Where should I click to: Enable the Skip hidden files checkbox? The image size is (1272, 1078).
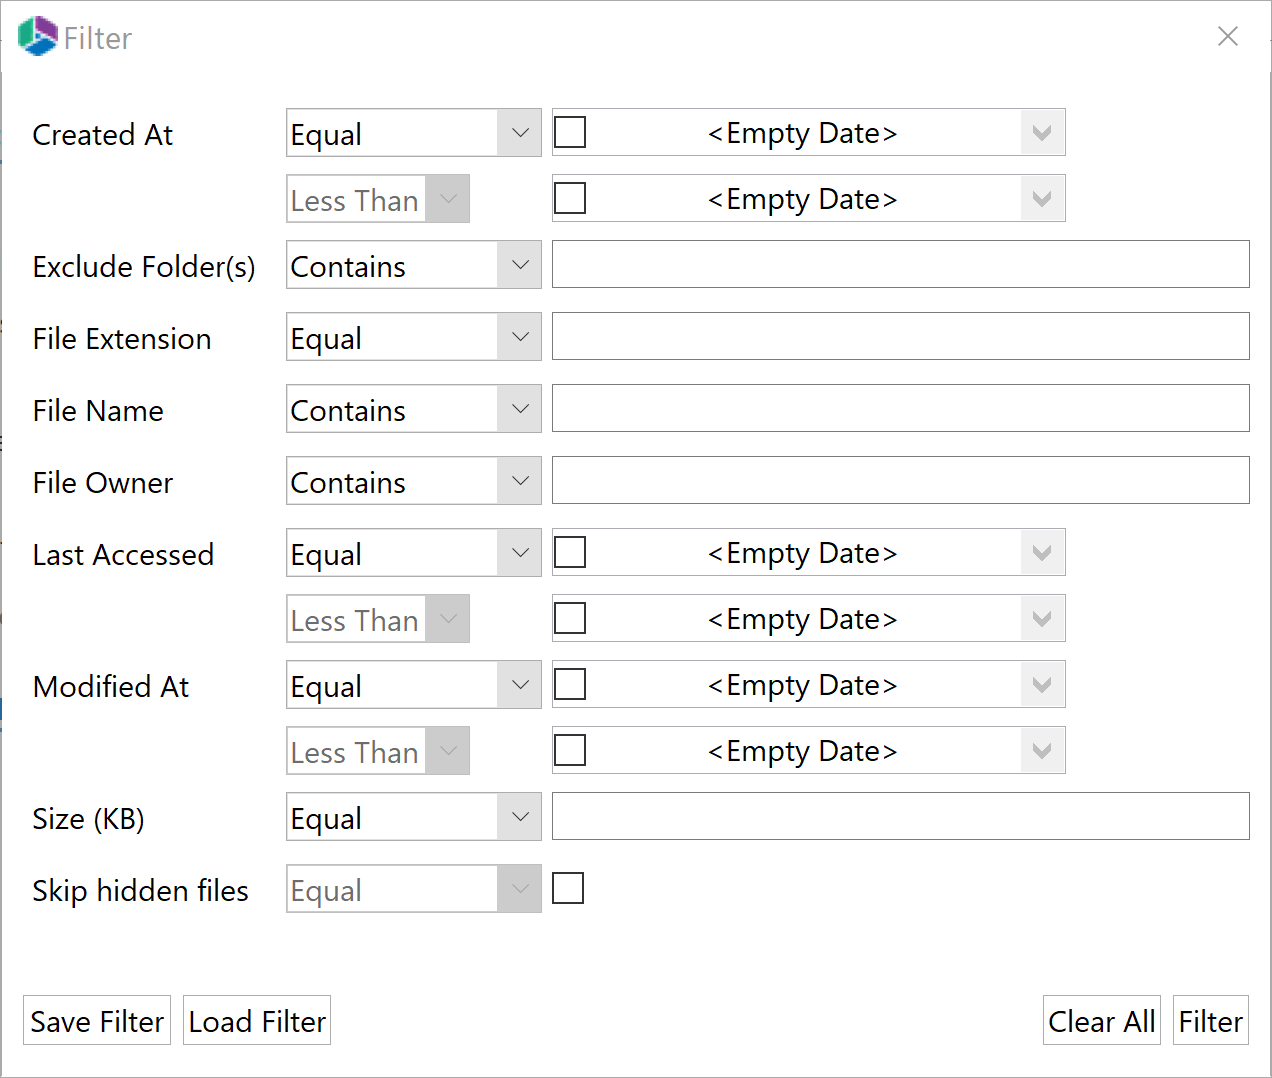coord(568,888)
